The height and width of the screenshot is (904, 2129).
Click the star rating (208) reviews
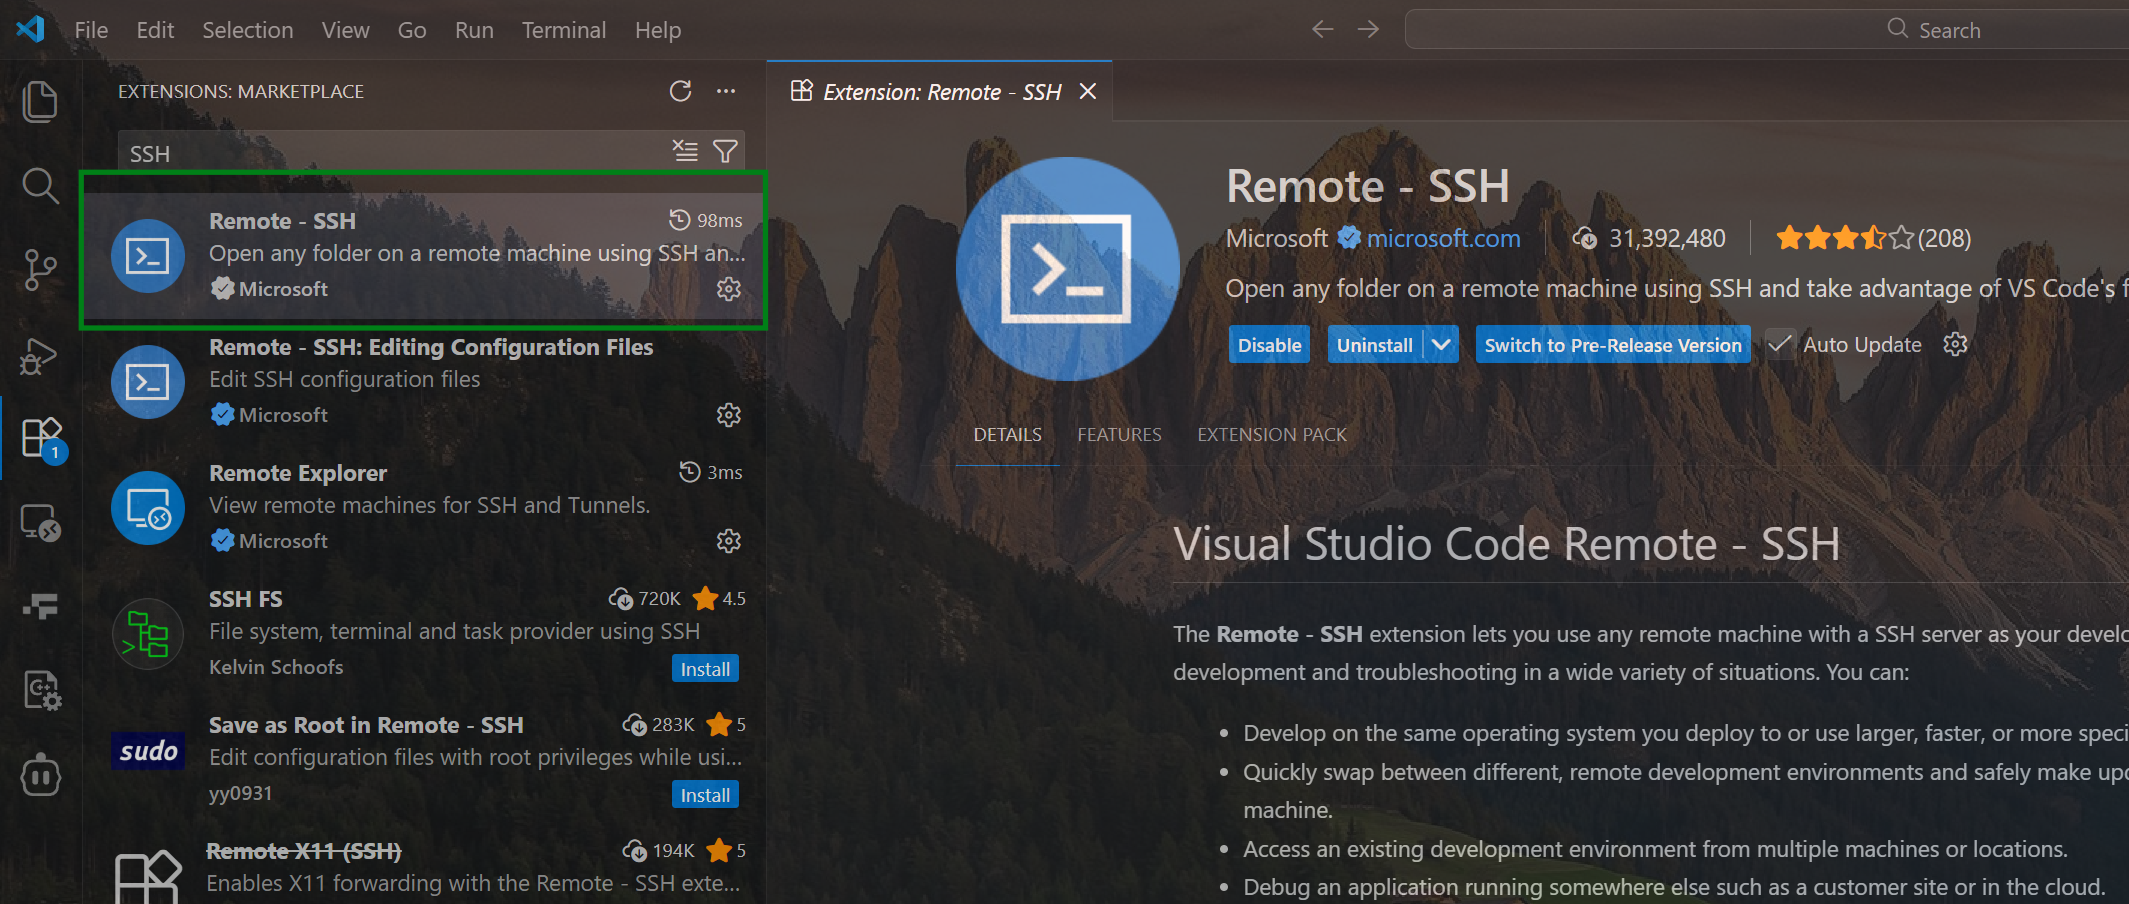point(1873,239)
